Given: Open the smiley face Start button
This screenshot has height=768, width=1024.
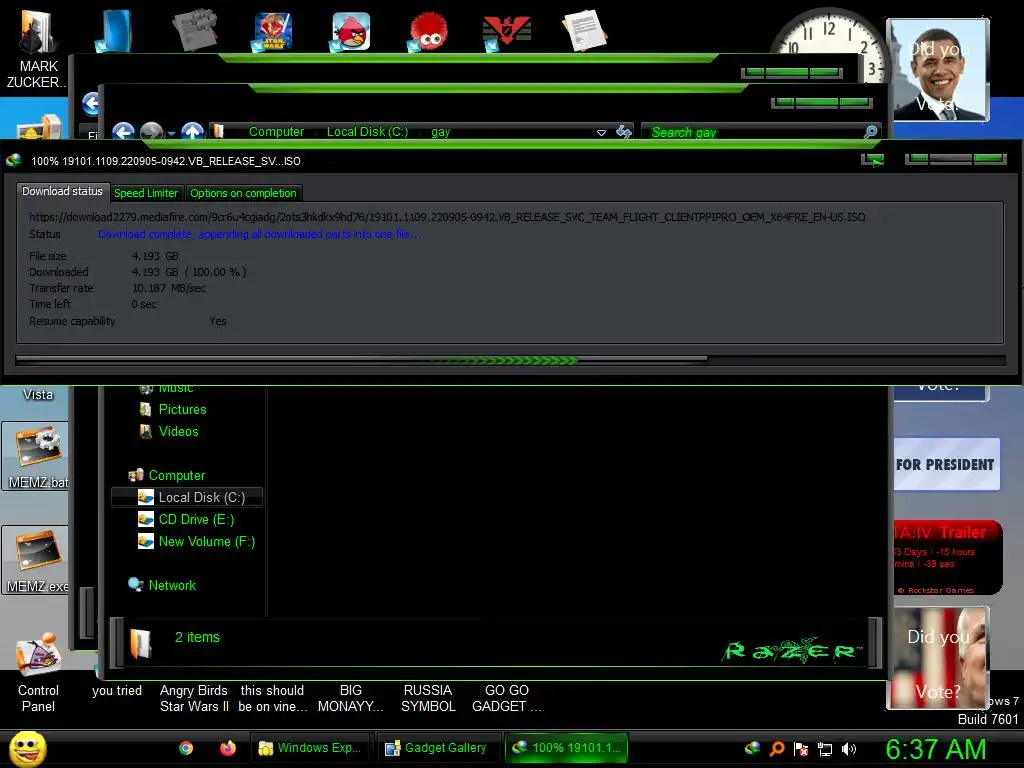Looking at the screenshot, I should [x=27, y=748].
